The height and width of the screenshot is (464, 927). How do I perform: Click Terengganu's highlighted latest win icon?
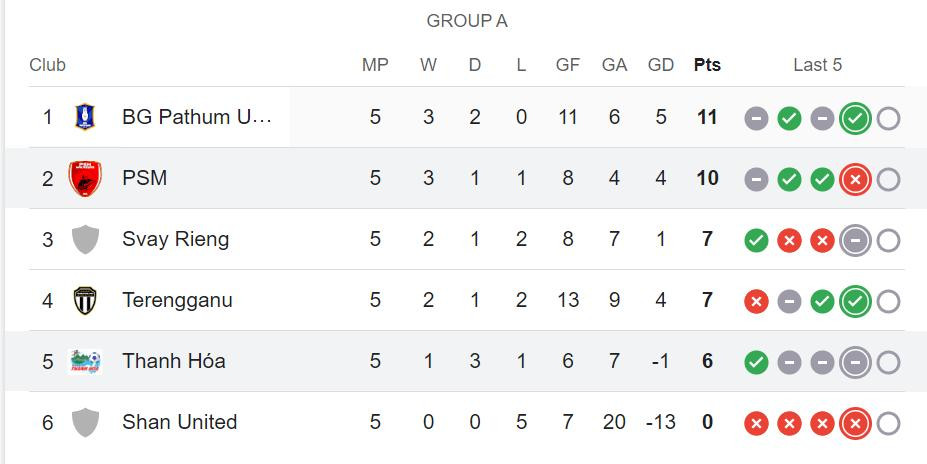coord(854,301)
